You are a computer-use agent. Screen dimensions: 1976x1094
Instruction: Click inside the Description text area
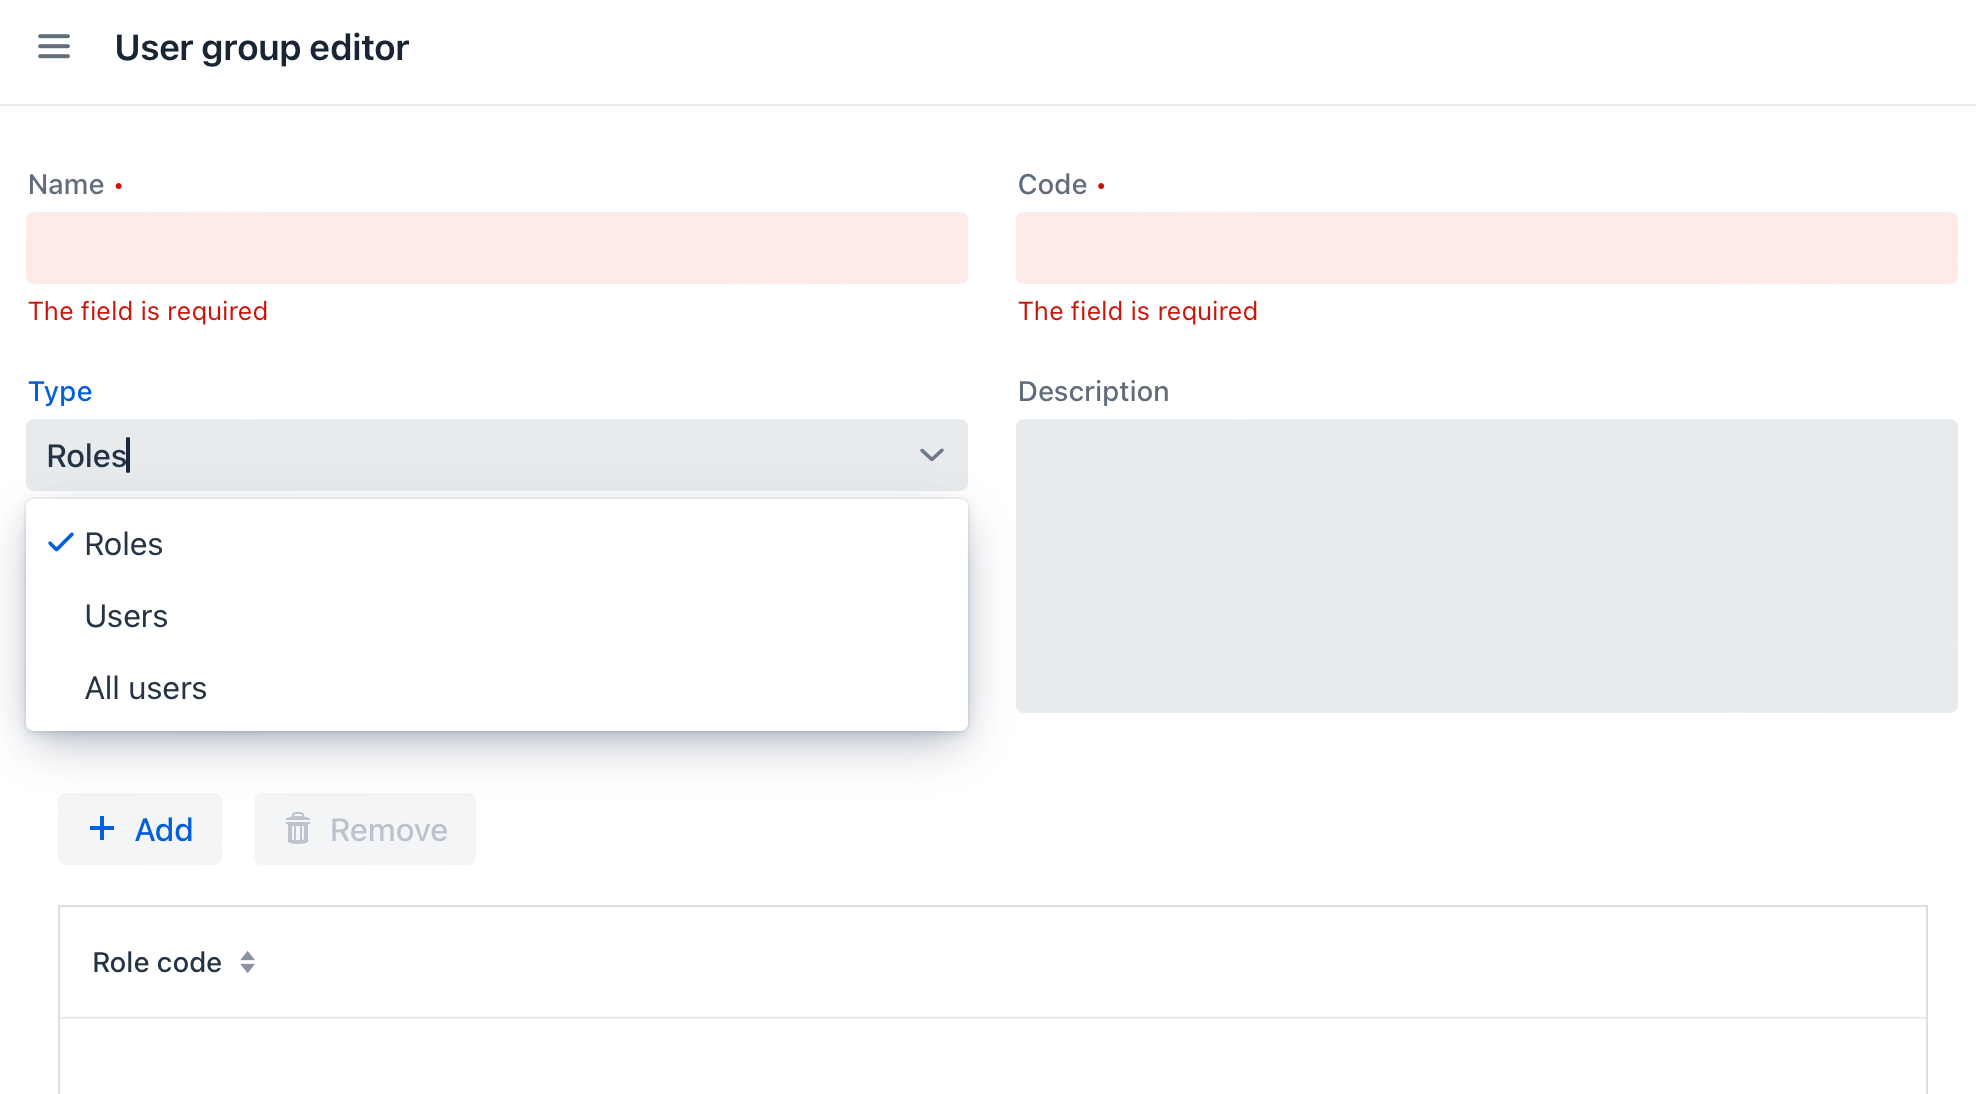click(1487, 565)
